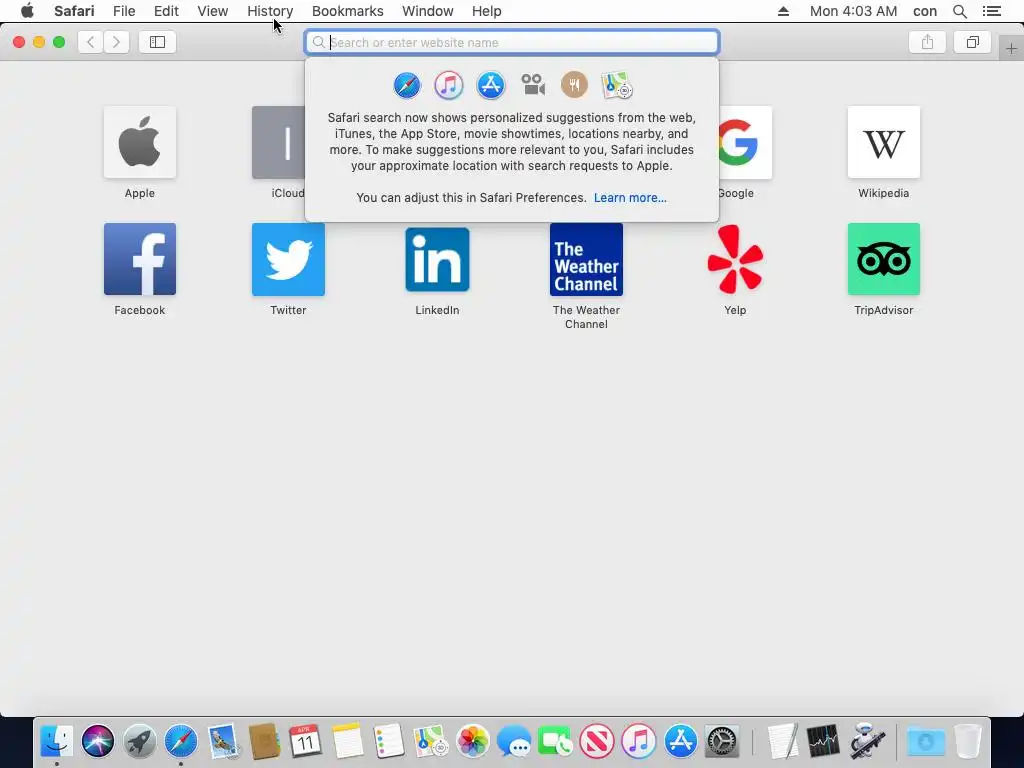This screenshot has width=1024, height=768.
Task: Open News in the Dock
Action: tap(597, 741)
